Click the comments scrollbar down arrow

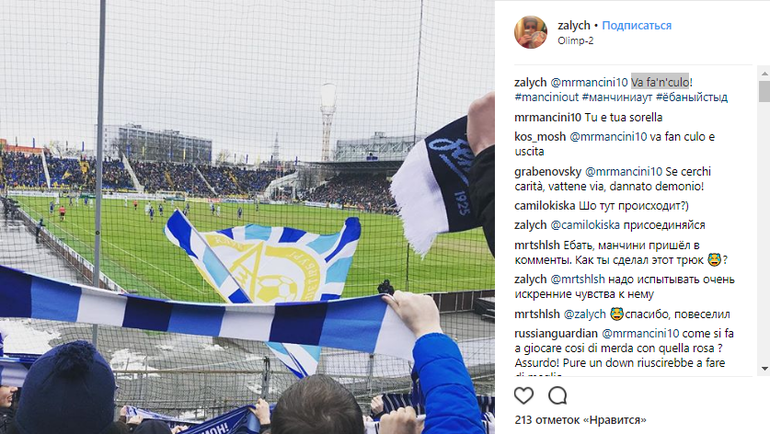764,369
